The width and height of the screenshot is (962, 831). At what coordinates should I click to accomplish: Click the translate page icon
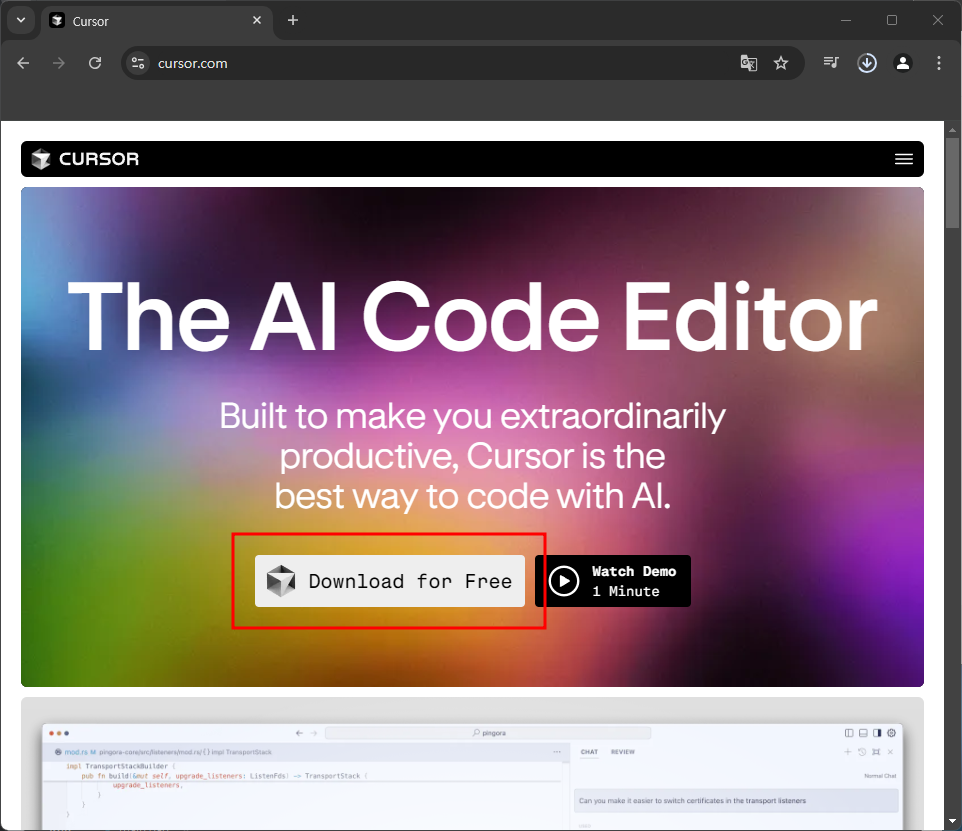tap(748, 63)
